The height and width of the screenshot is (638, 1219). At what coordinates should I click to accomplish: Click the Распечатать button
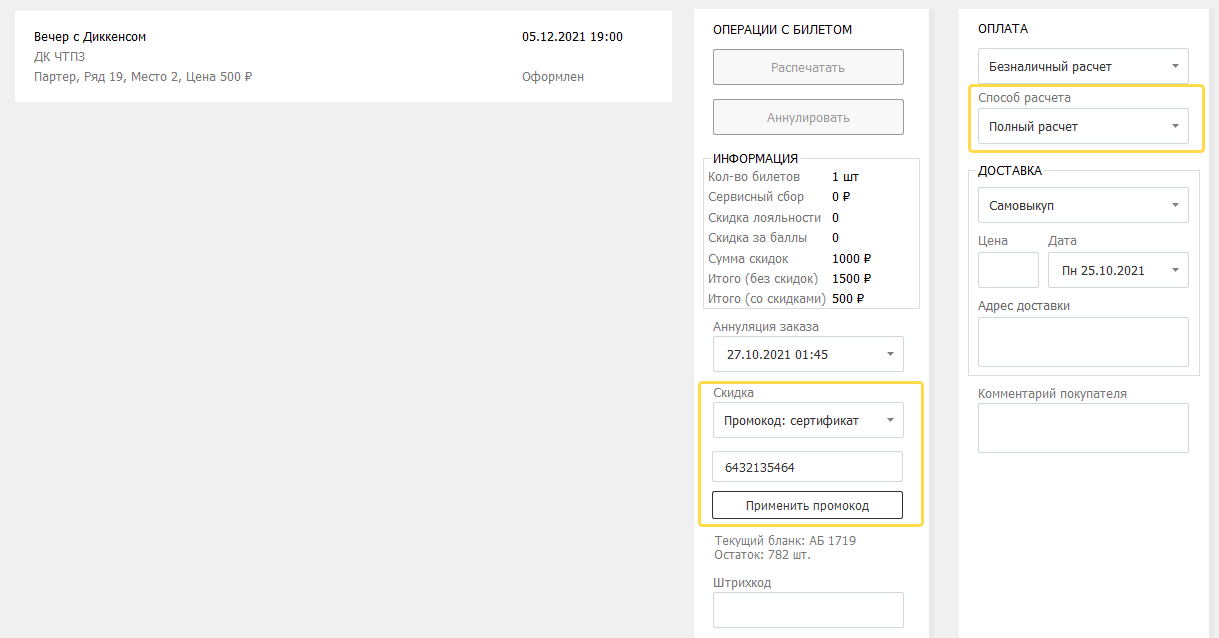(x=807, y=67)
